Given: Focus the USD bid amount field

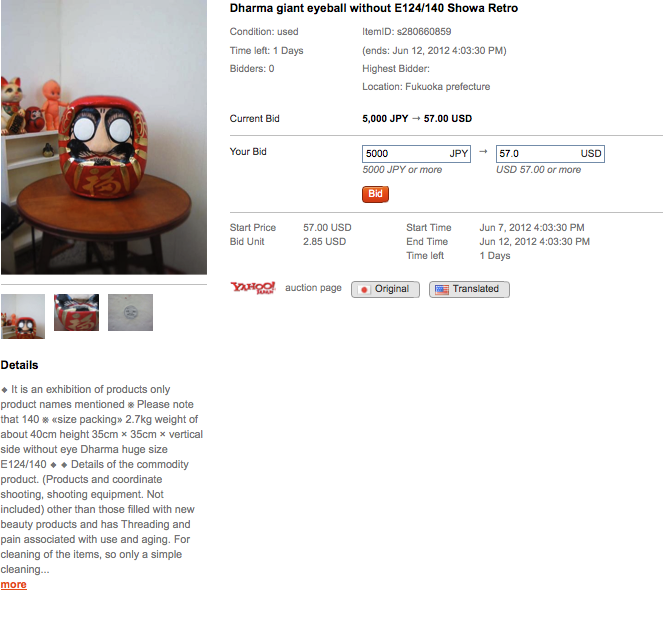Looking at the screenshot, I should point(550,154).
